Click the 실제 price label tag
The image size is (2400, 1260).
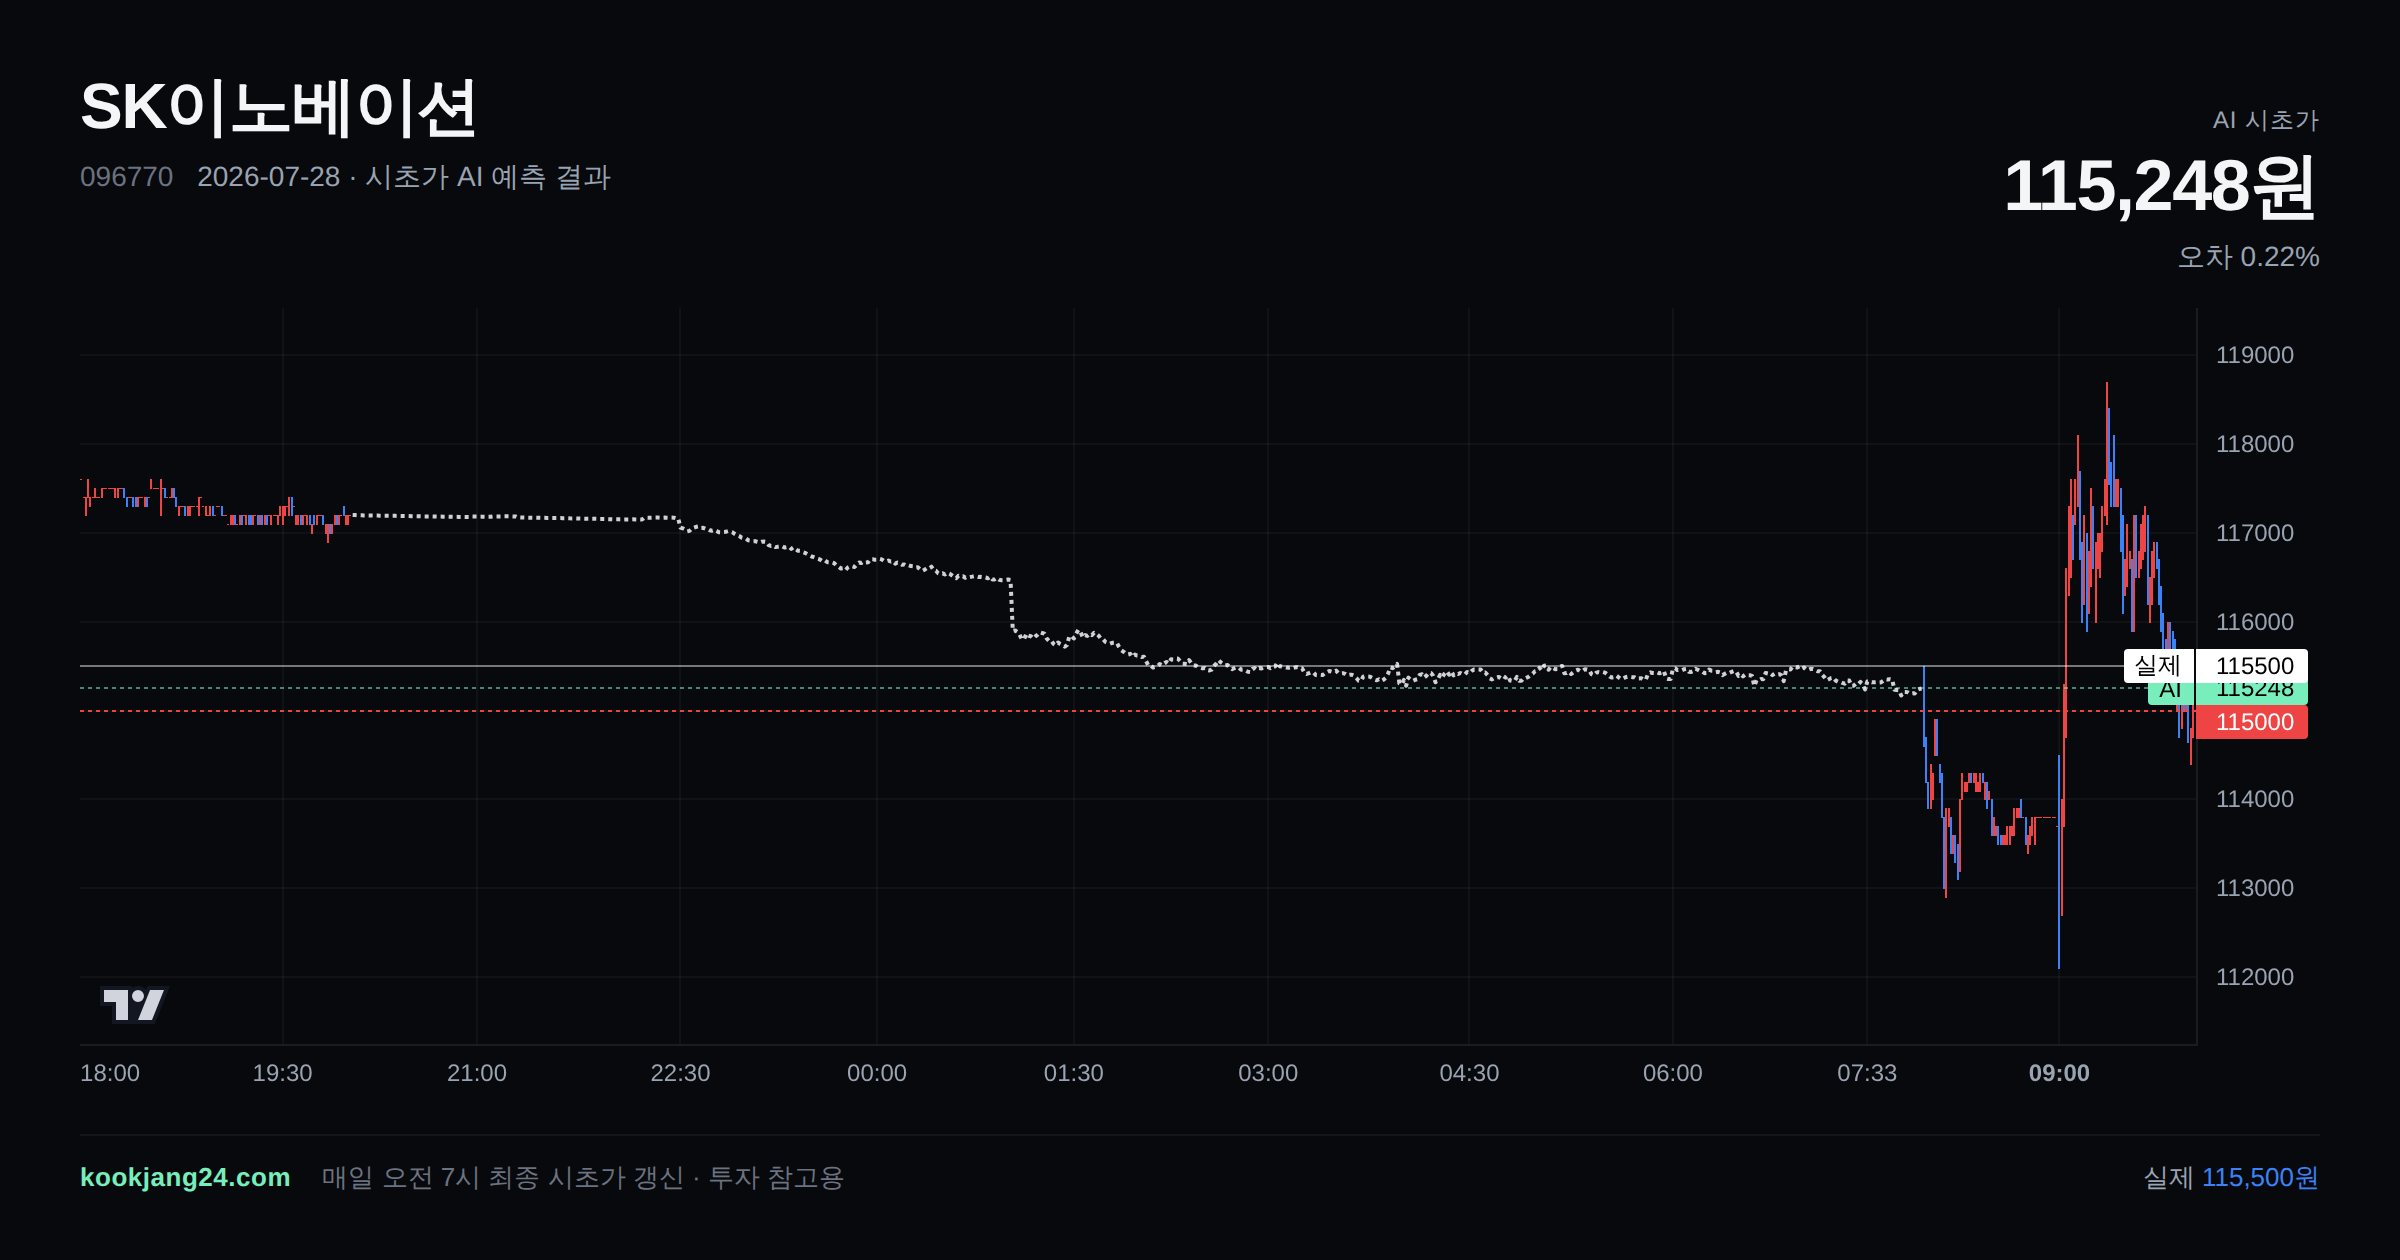pos(2158,666)
